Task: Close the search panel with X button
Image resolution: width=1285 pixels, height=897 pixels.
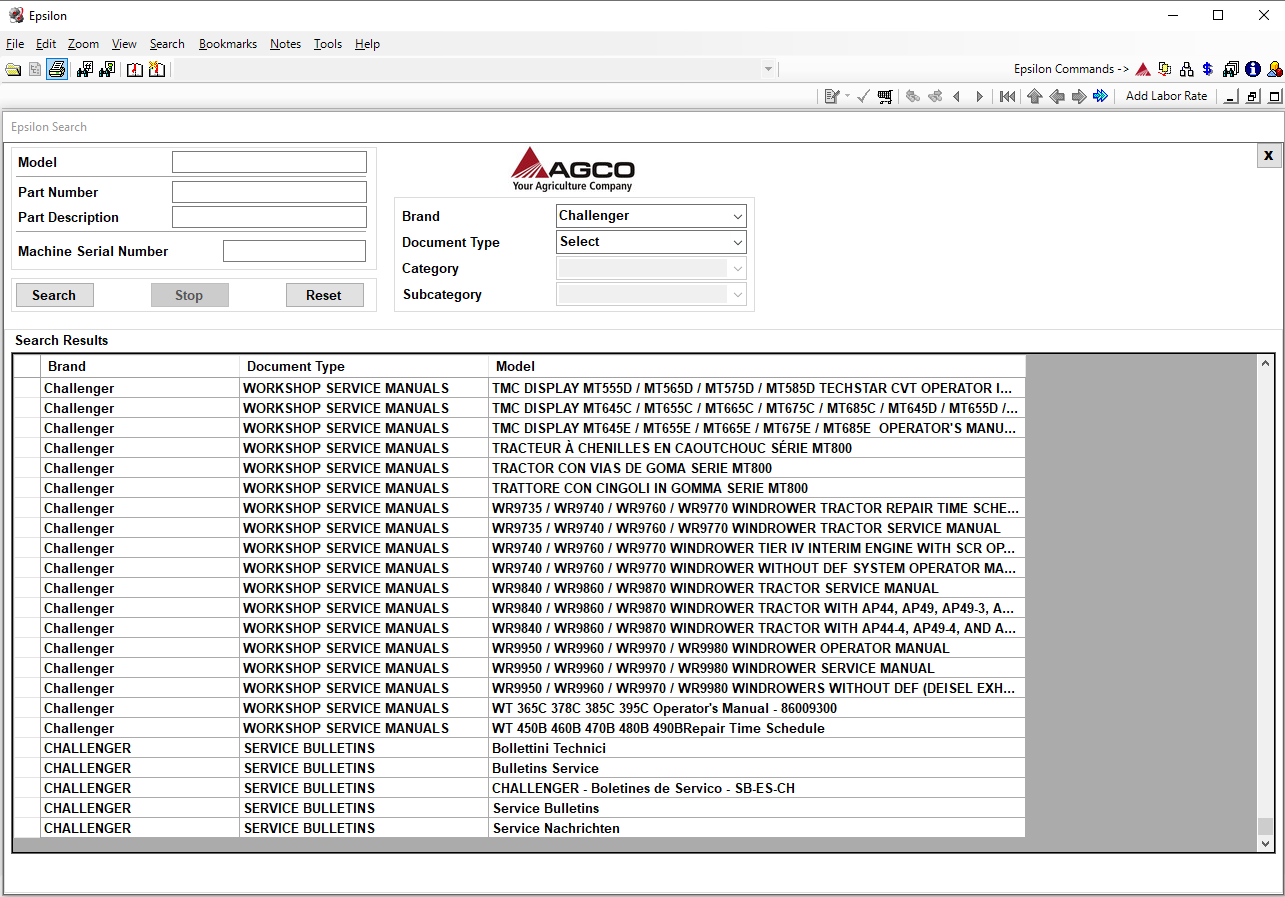Action: [x=1268, y=156]
